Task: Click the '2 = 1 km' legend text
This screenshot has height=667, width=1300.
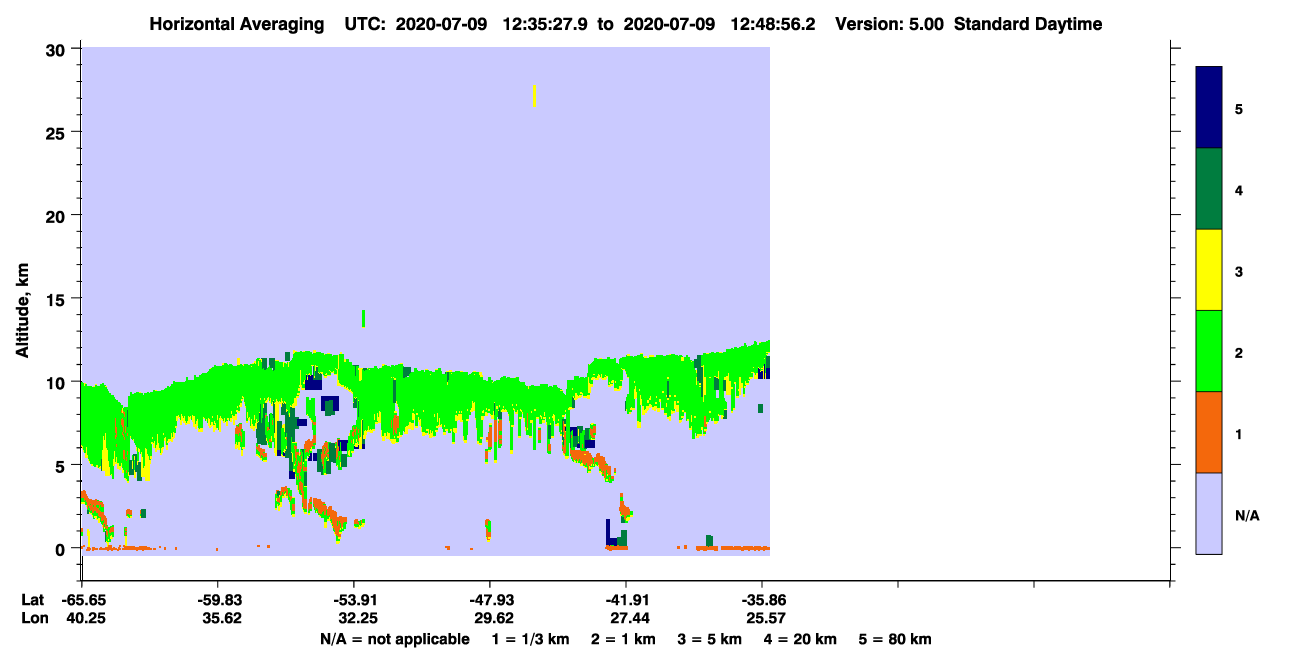Action: click(624, 639)
